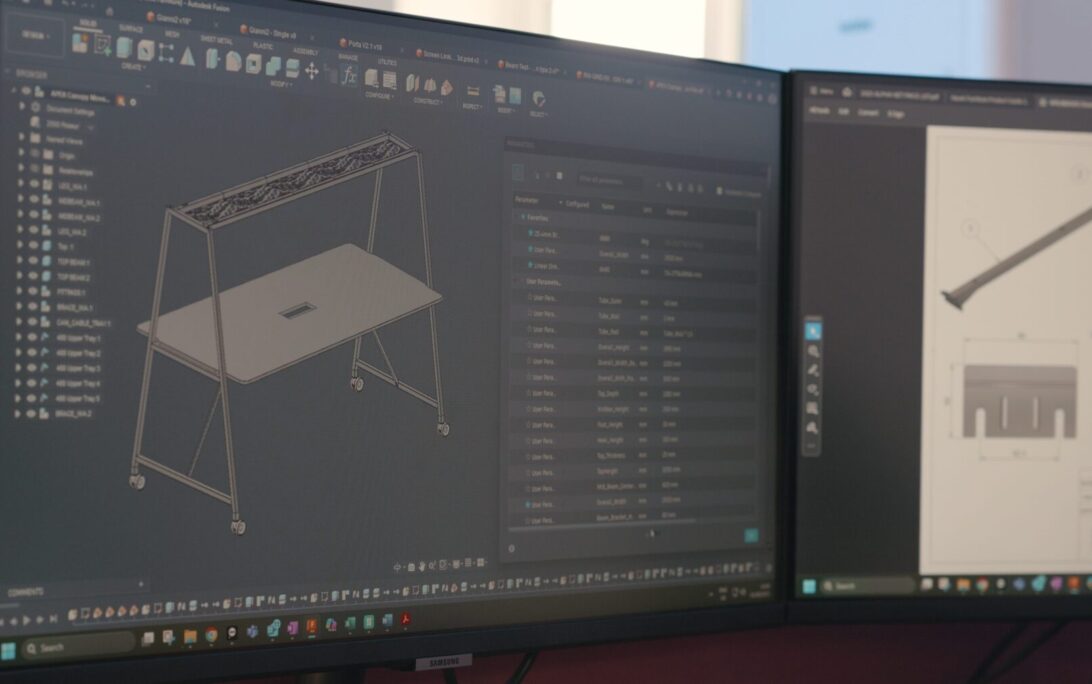Screen dimensions: 1092x684
Task: Click the Parameter column header
Action: (528, 200)
